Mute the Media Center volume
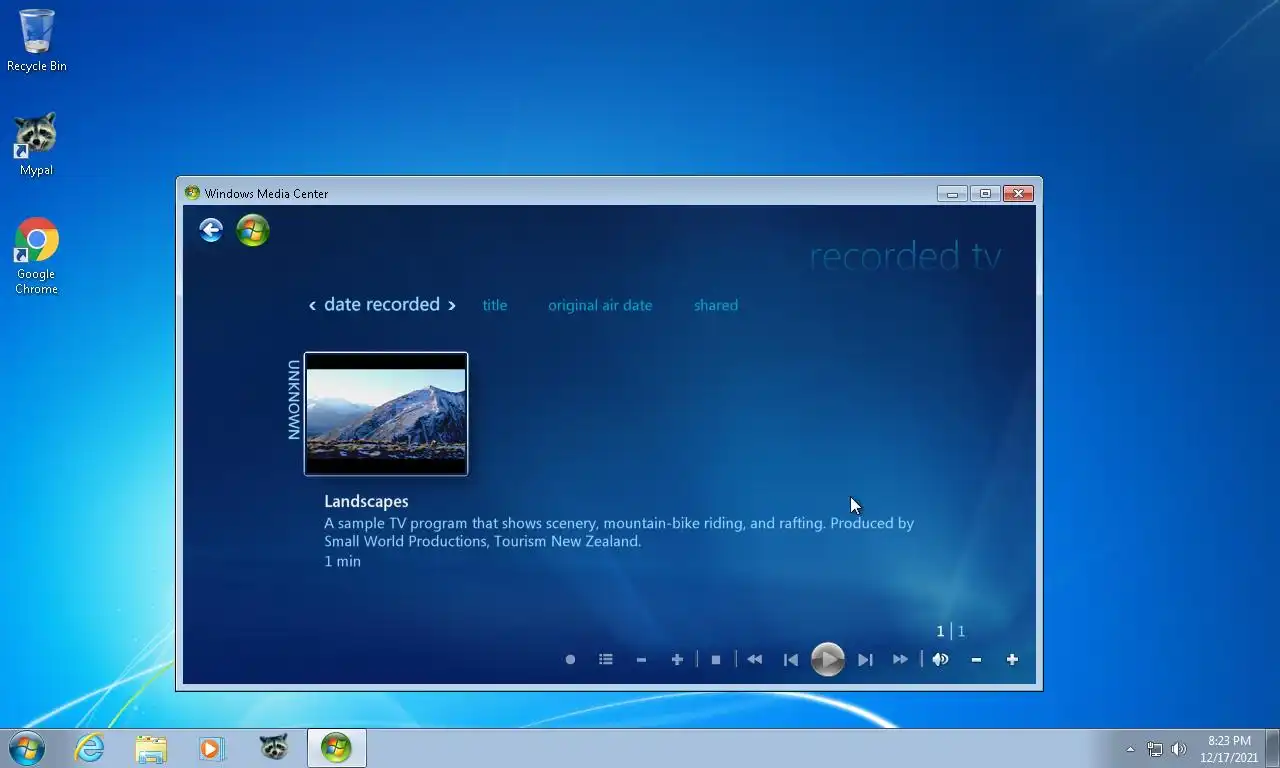1280x768 pixels. [940, 660]
